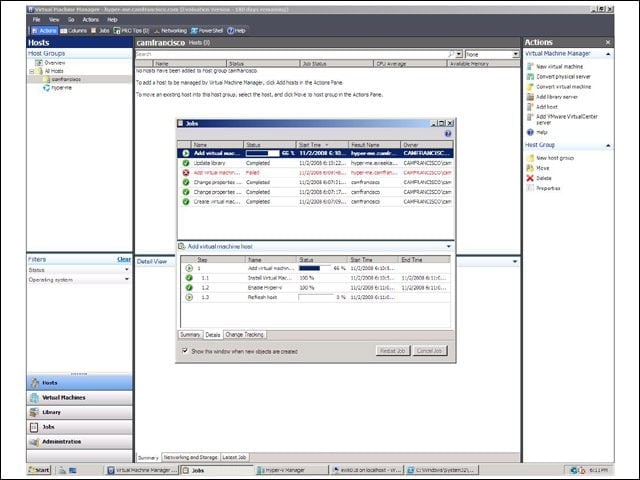
Task: Click the Restart Job button
Action: pos(393,351)
